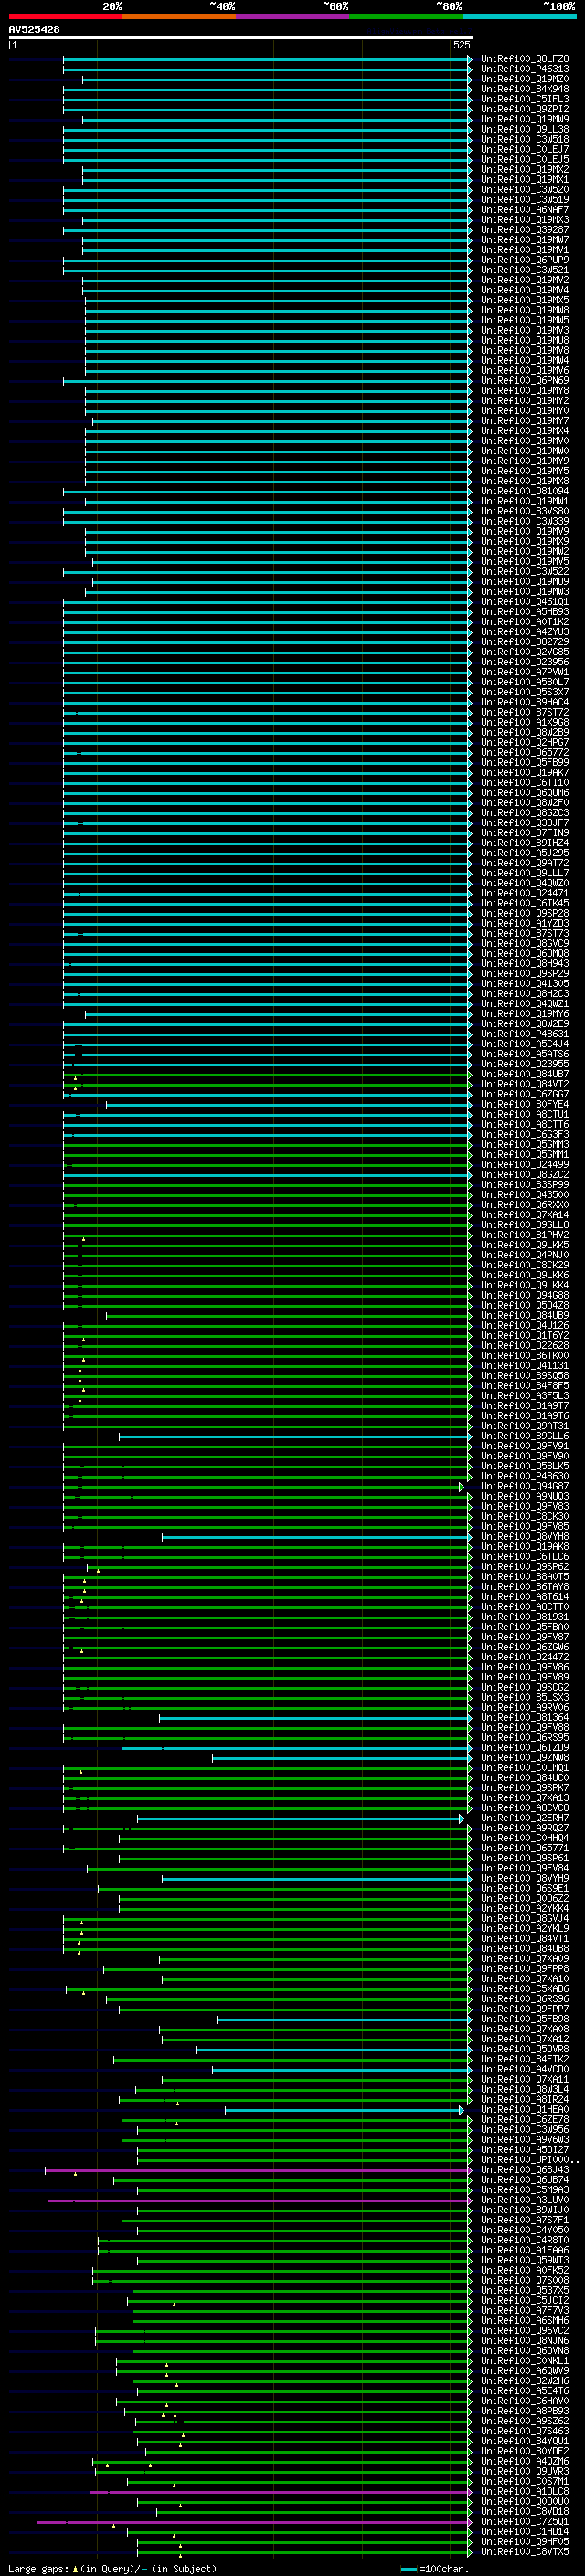Viewport: 585px width, 2576px height.
Task: Open hit UniRef100_A6N4F7
Action: click(x=525, y=210)
